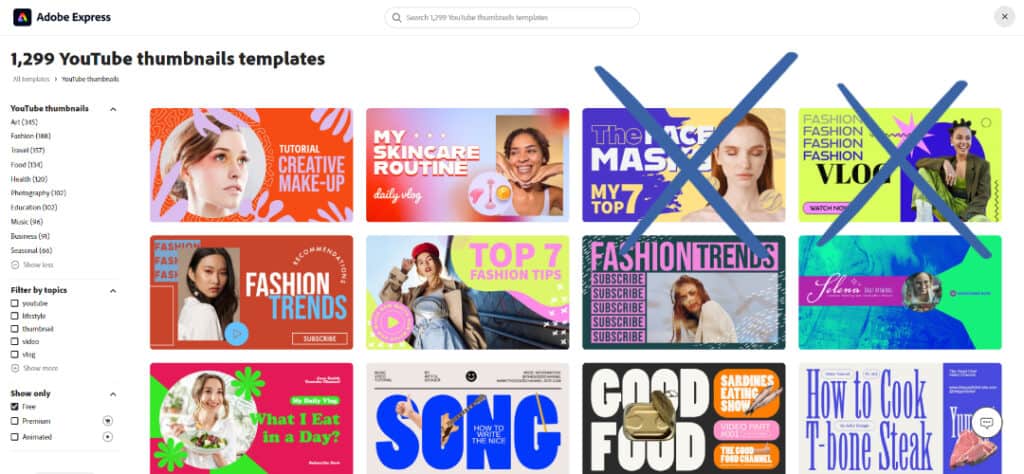
Task: Click the Adobe Express logo icon
Action: coord(22,18)
